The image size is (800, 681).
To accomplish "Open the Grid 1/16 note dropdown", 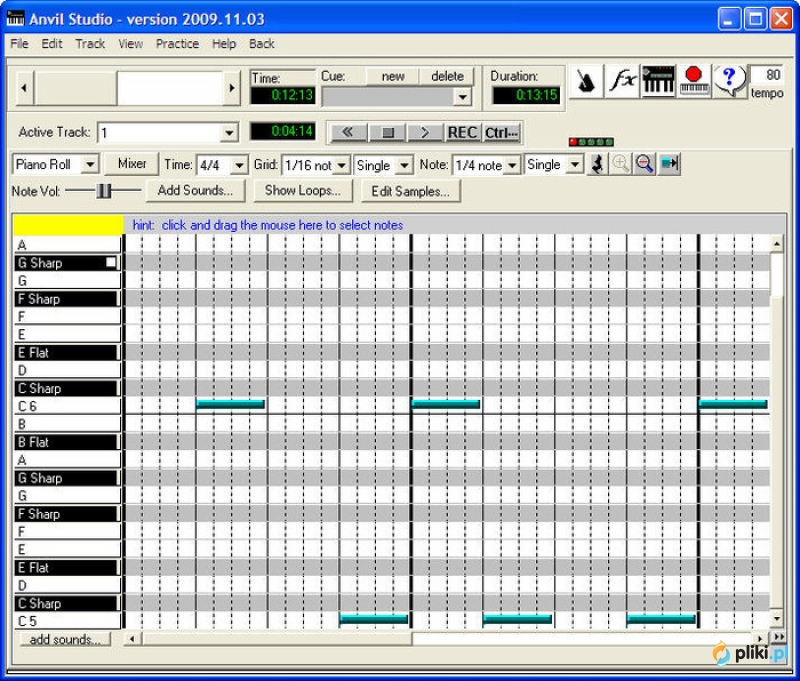I will pyautogui.click(x=342, y=165).
